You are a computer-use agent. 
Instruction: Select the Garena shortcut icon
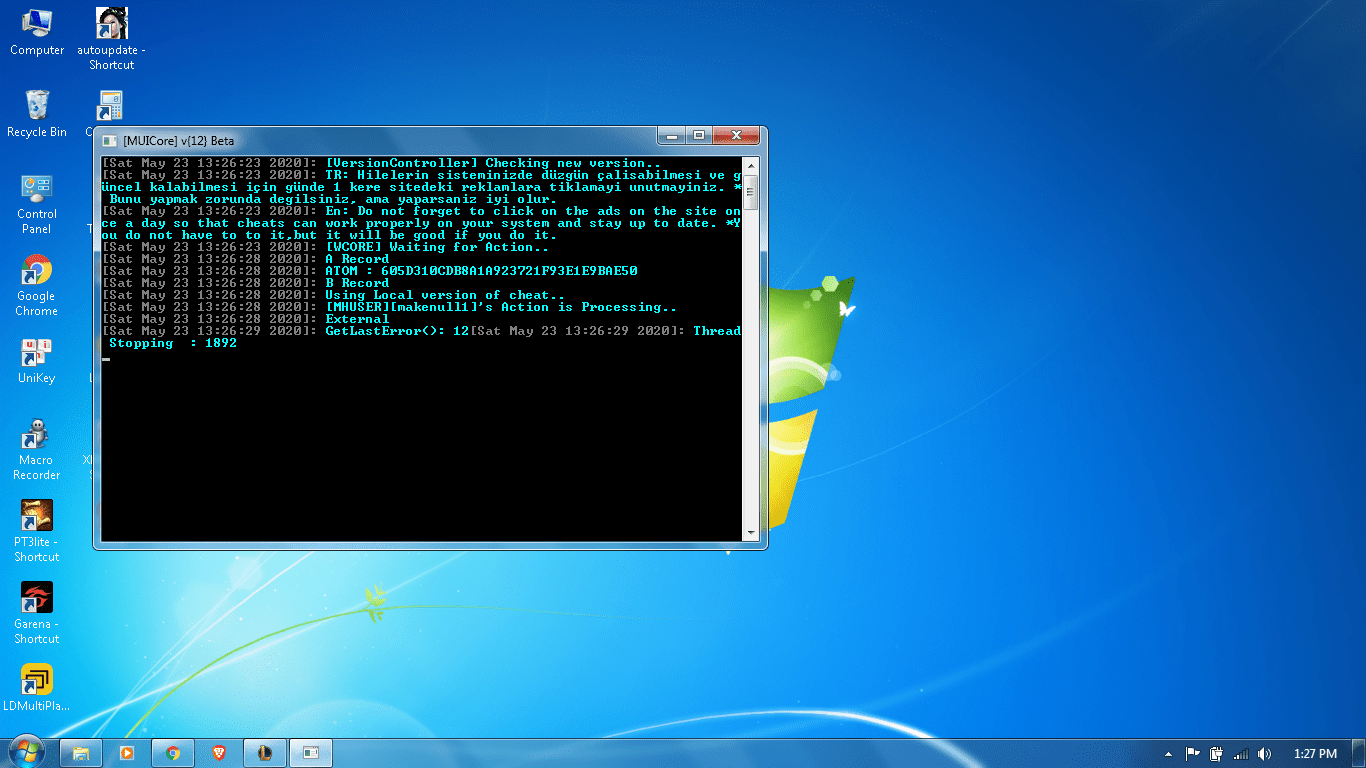(37, 614)
